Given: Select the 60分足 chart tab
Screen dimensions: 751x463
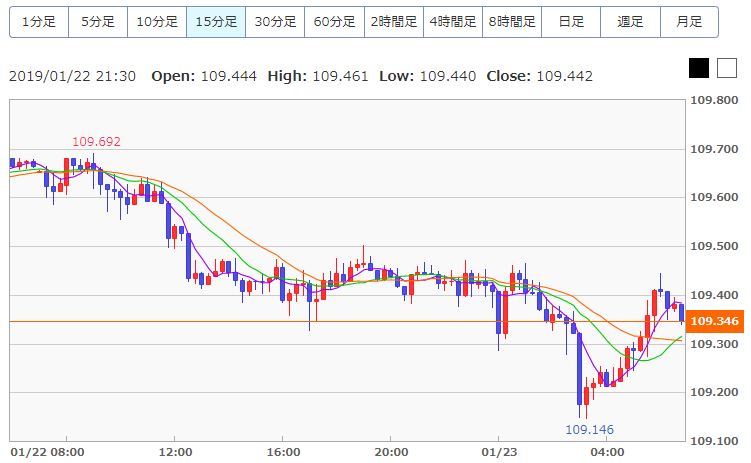Looking at the screenshot, I should tap(334, 22).
